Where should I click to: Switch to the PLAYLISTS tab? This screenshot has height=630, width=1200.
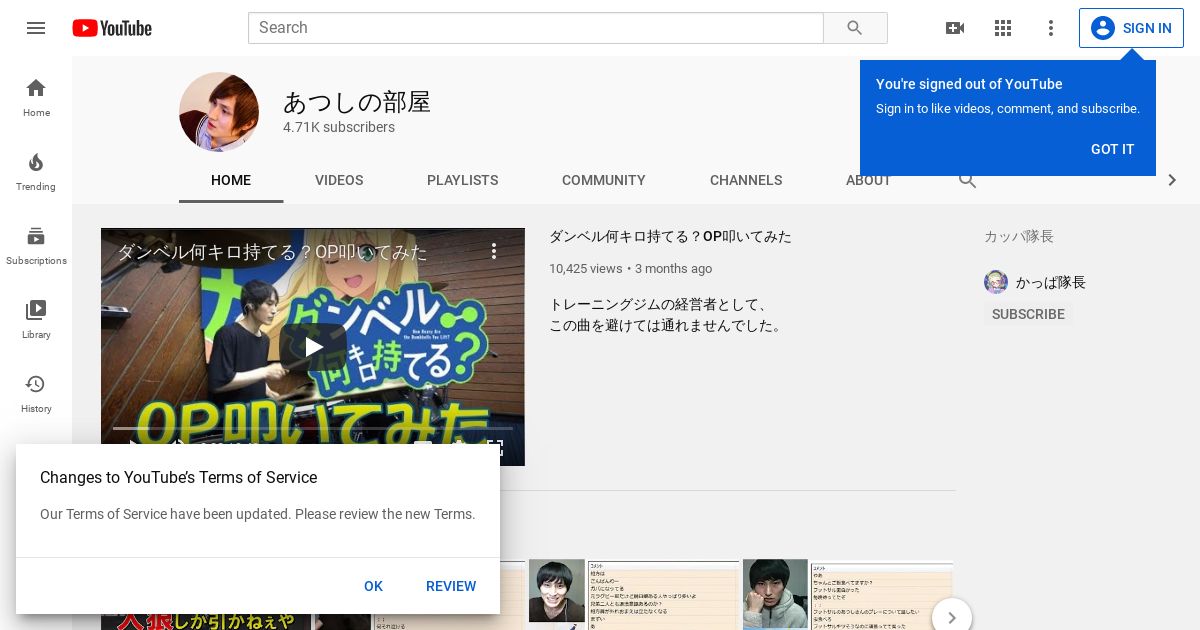coord(462,180)
